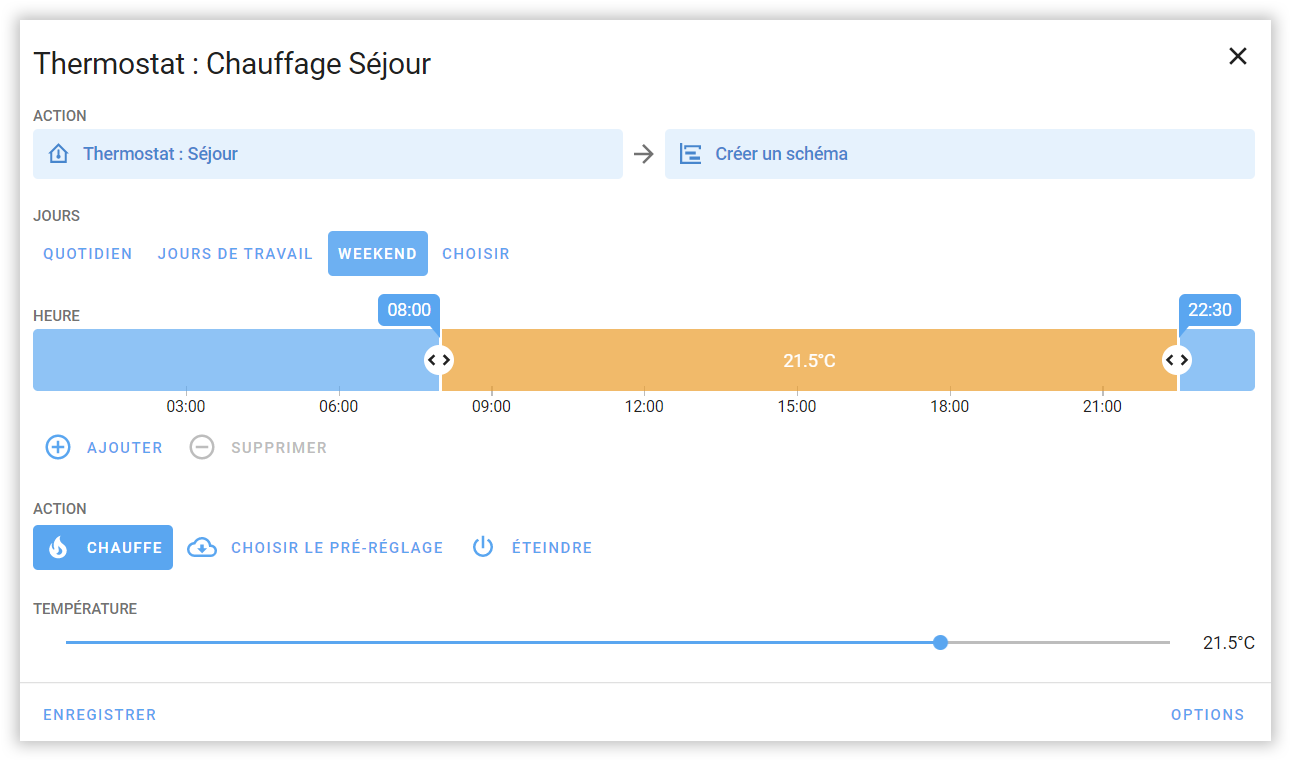Screen dimensions: 1291x761
Task: Click the power icon beside Éteindre
Action: [483, 548]
